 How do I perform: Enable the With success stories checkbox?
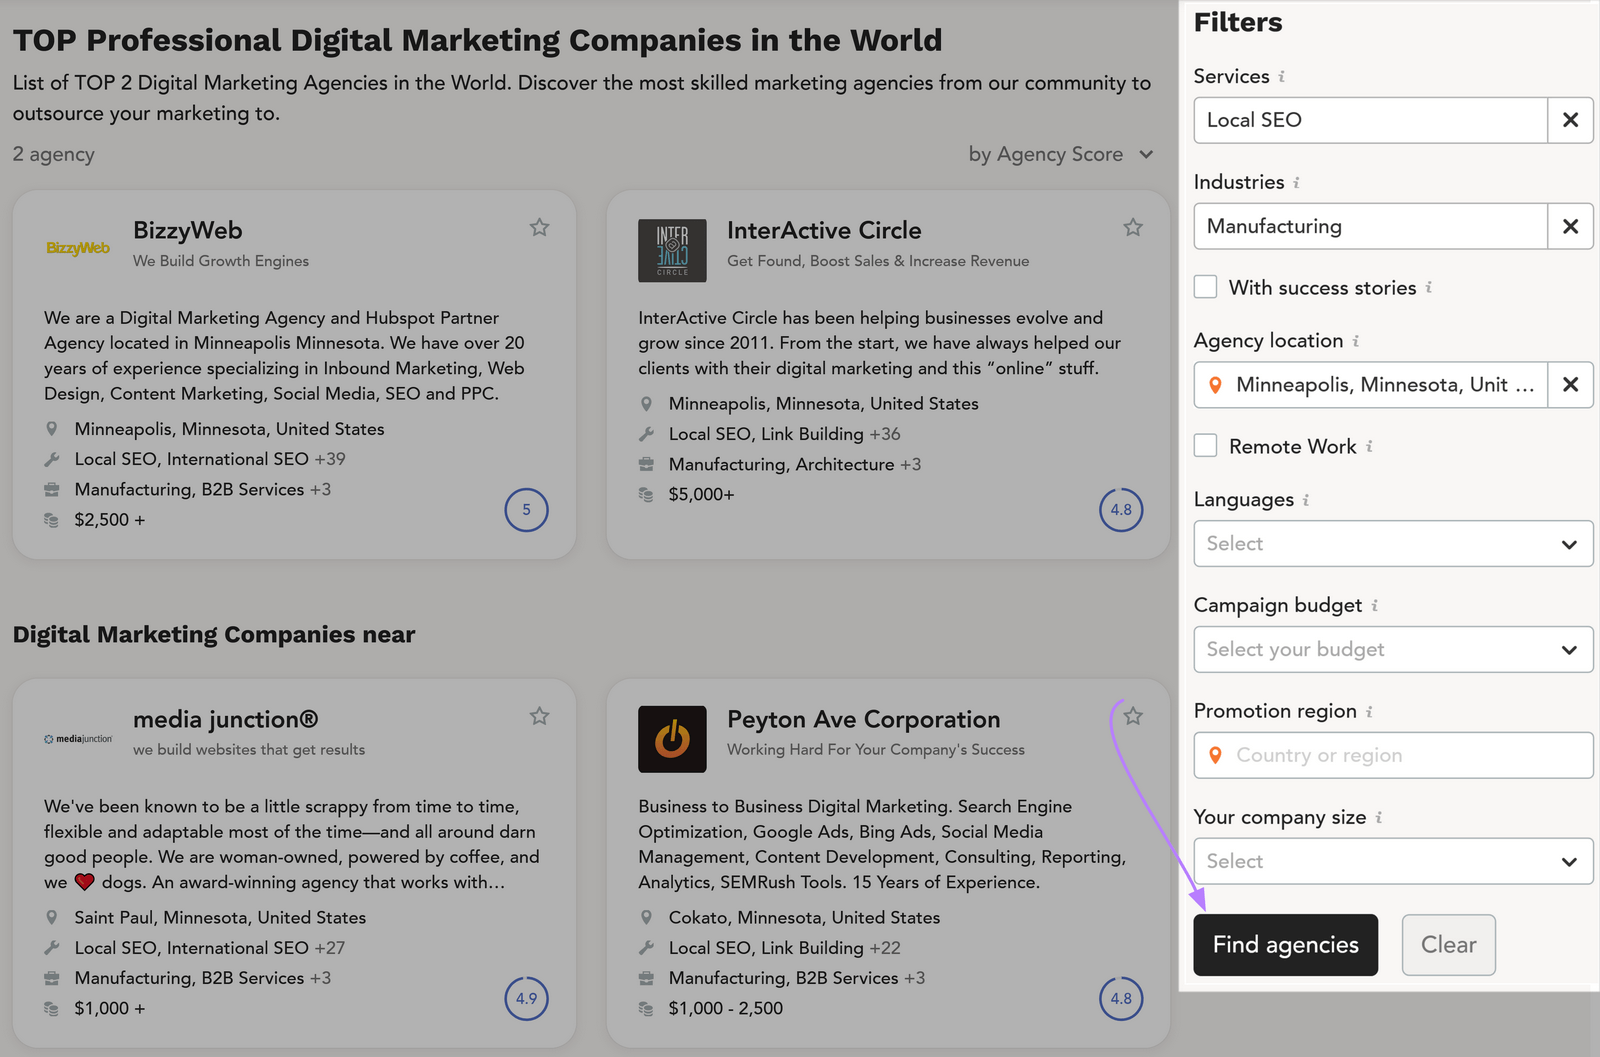pyautogui.click(x=1205, y=286)
